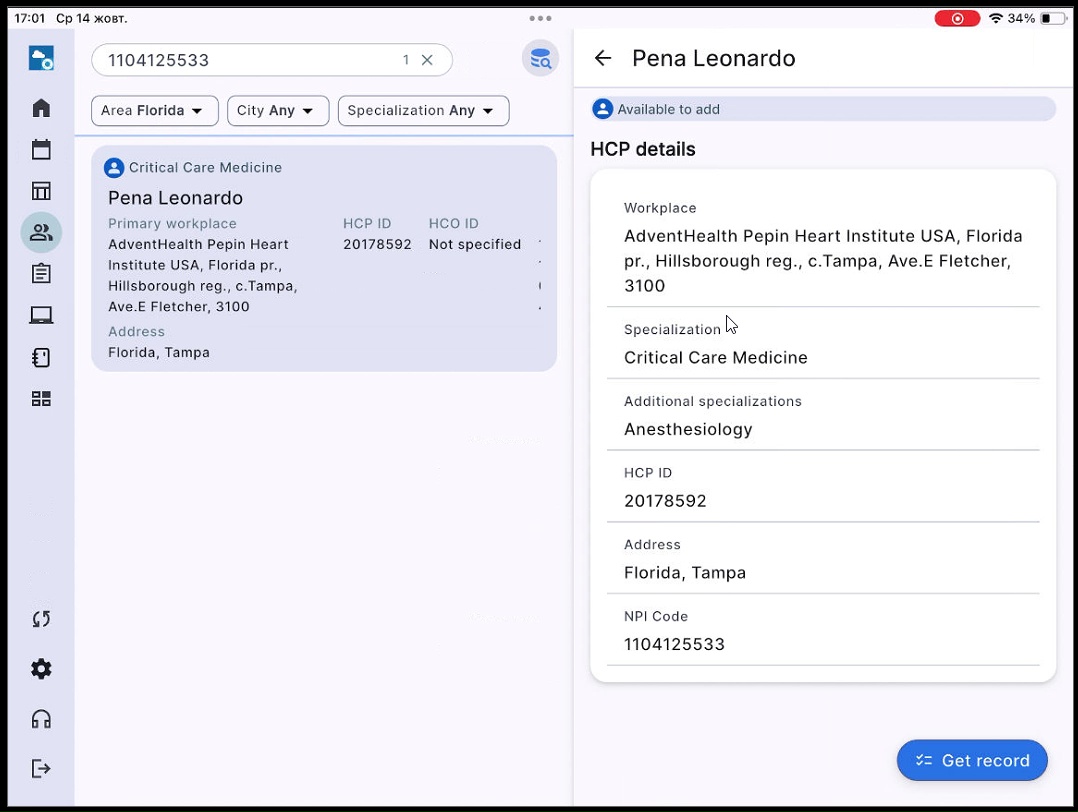Screen dimensions: 1078x812
Task: Expand the Area Florida dropdown
Action: pyautogui.click(x=155, y=111)
